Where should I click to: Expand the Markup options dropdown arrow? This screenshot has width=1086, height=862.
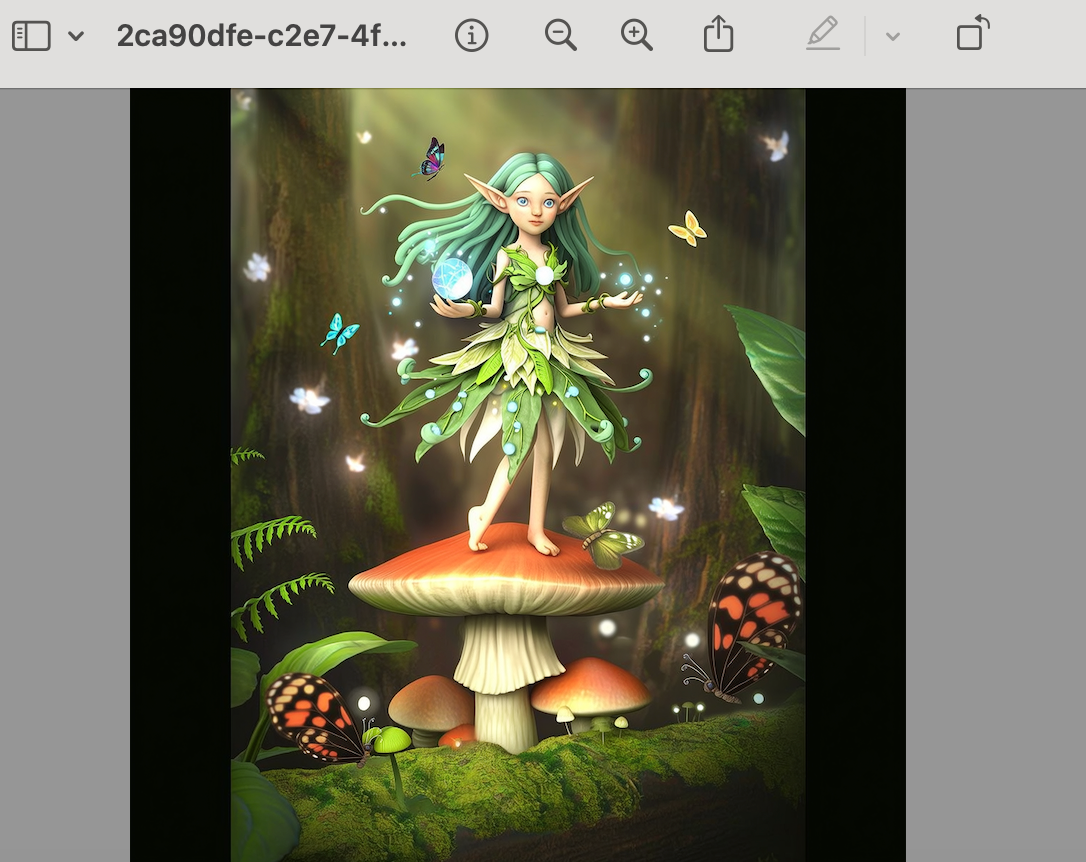click(893, 36)
